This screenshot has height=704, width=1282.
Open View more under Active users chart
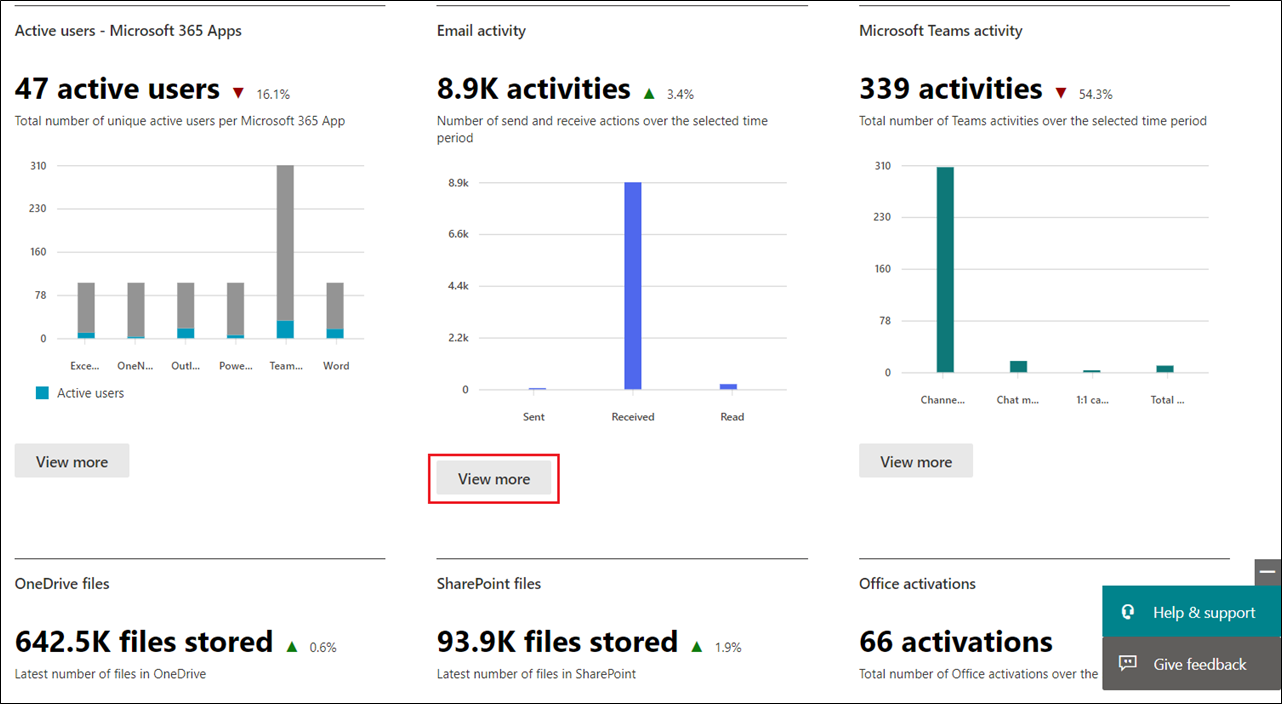72,461
